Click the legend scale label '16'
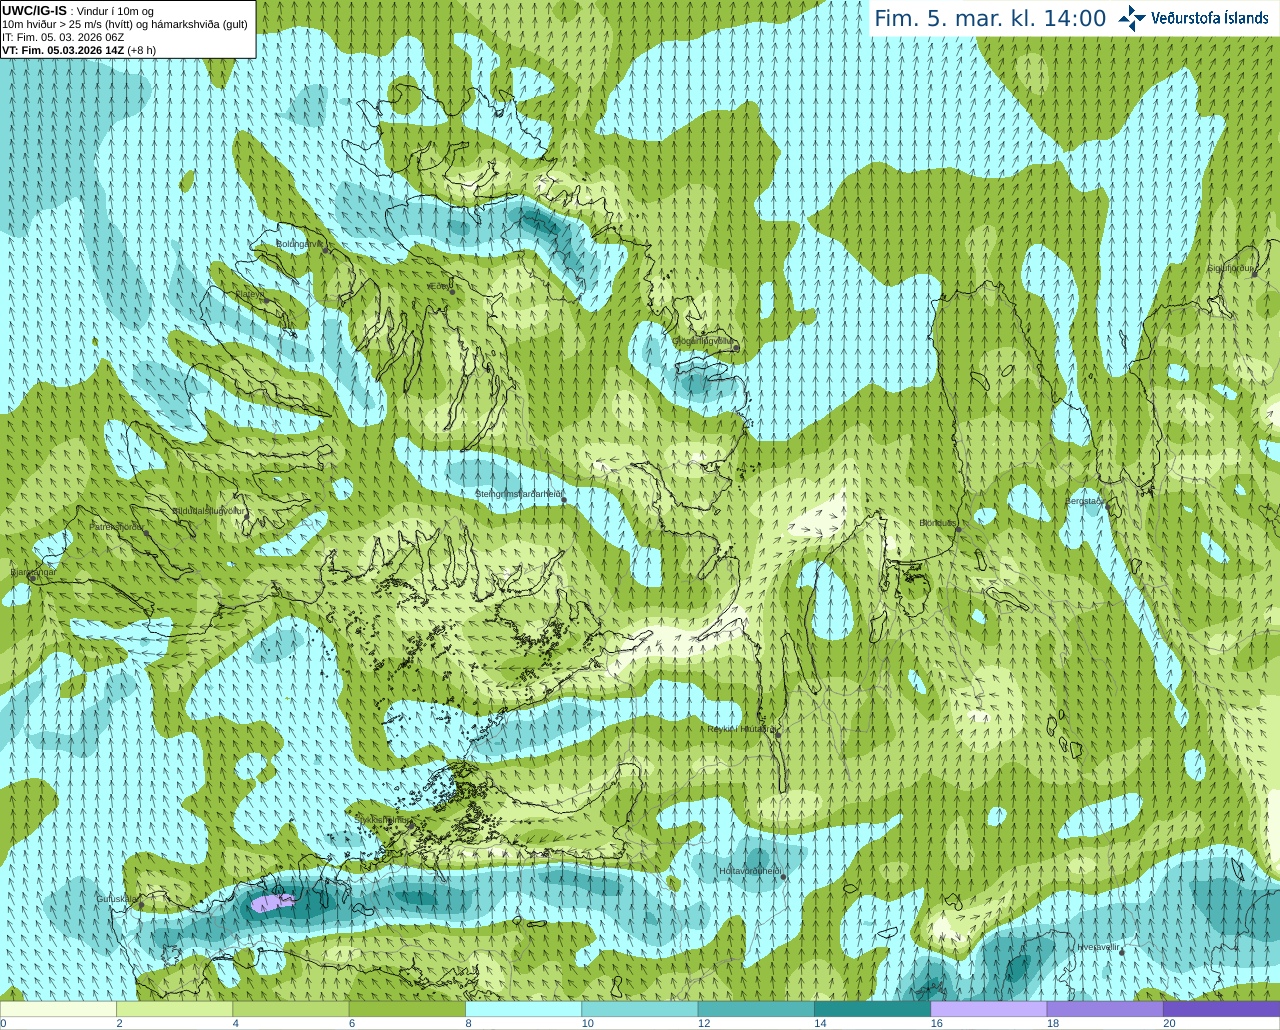 point(937,1023)
